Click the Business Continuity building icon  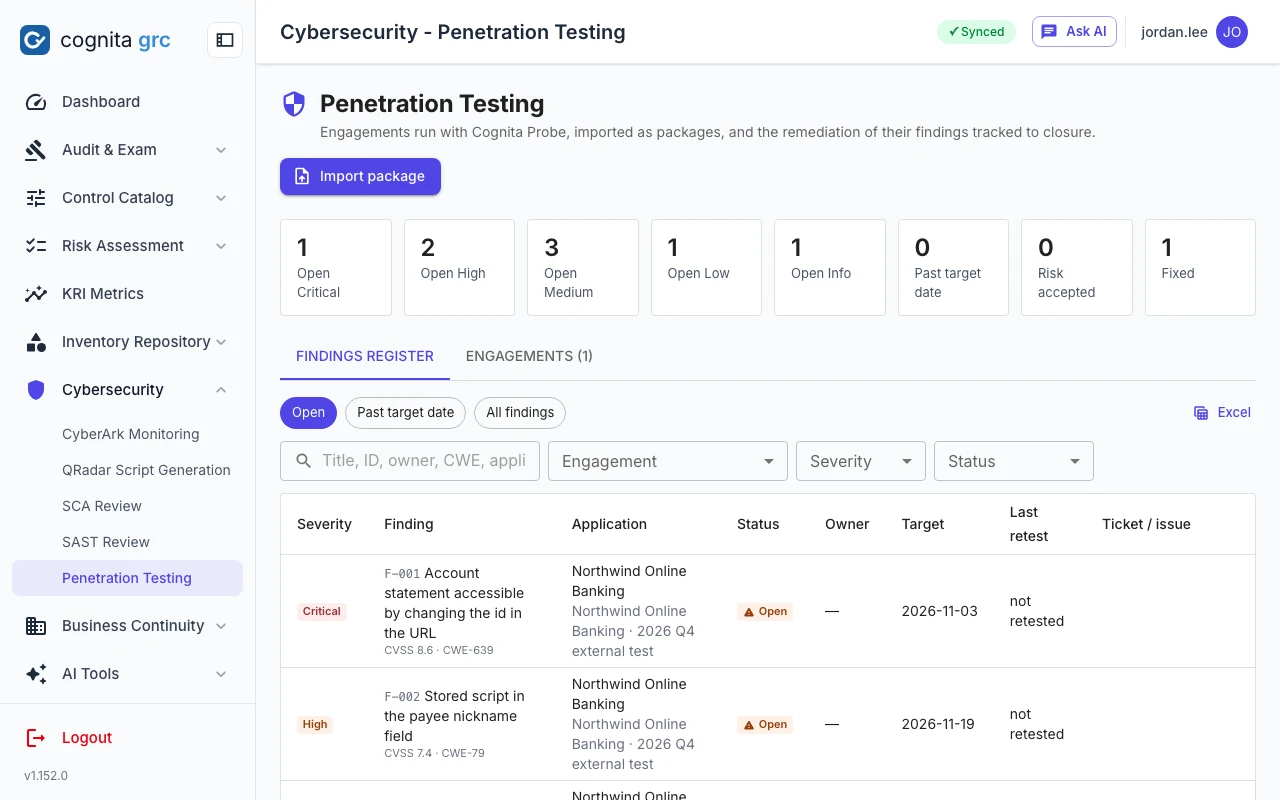tap(36, 626)
